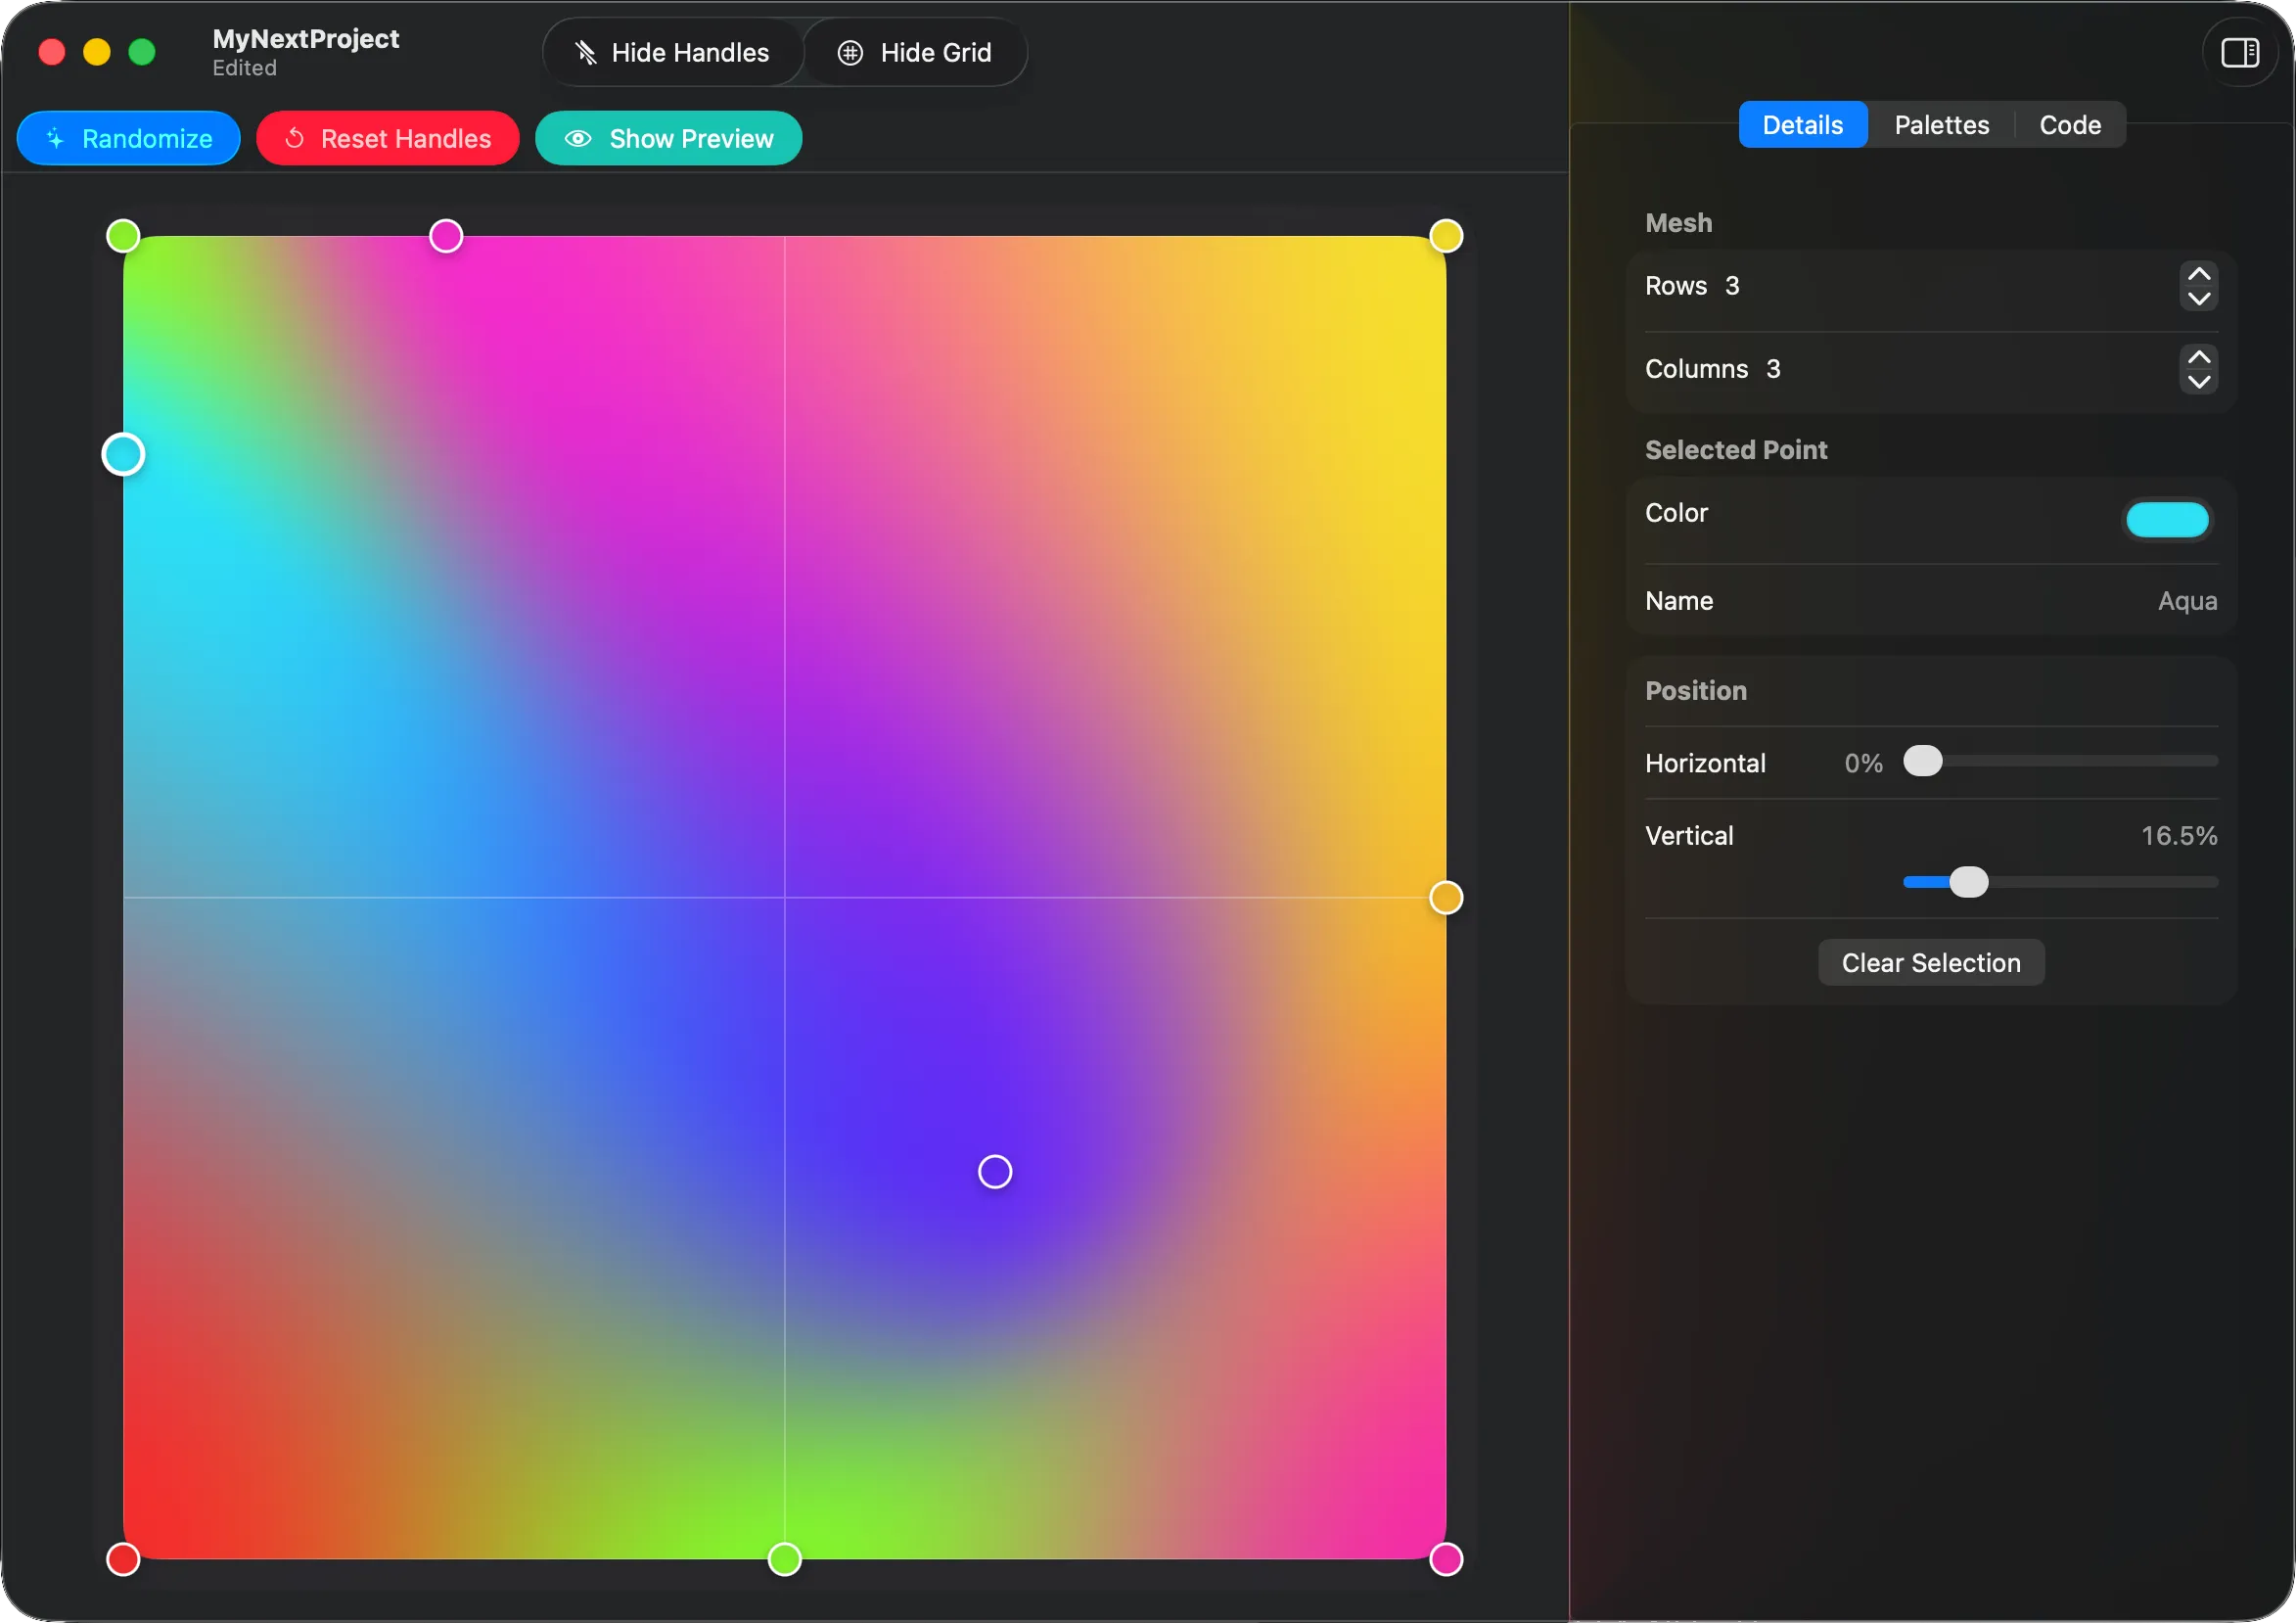This screenshot has width=2296, height=1623.
Task: Toggle Hide Handles mode
Action: pyautogui.click(x=671, y=52)
